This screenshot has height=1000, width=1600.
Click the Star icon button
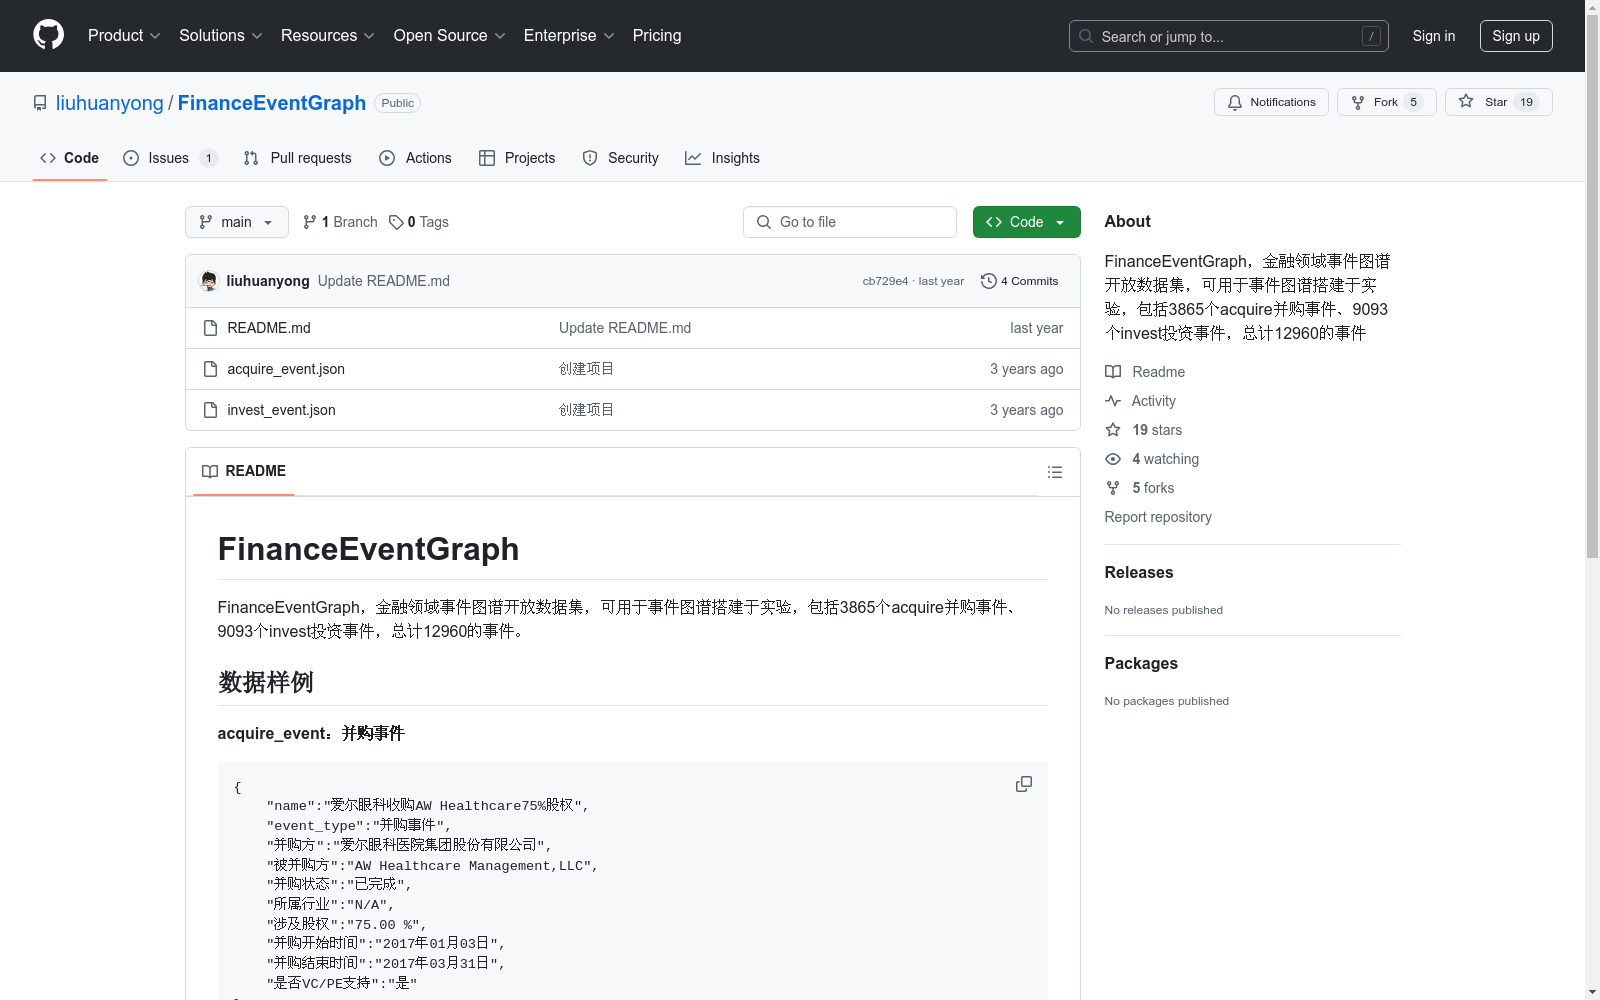pyautogui.click(x=1466, y=101)
